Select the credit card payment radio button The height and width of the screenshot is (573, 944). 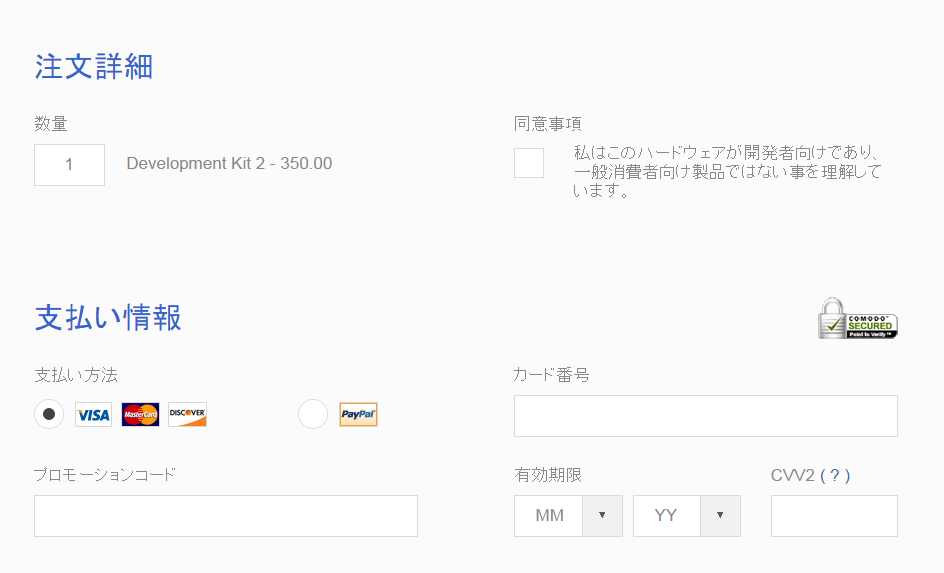(49, 414)
